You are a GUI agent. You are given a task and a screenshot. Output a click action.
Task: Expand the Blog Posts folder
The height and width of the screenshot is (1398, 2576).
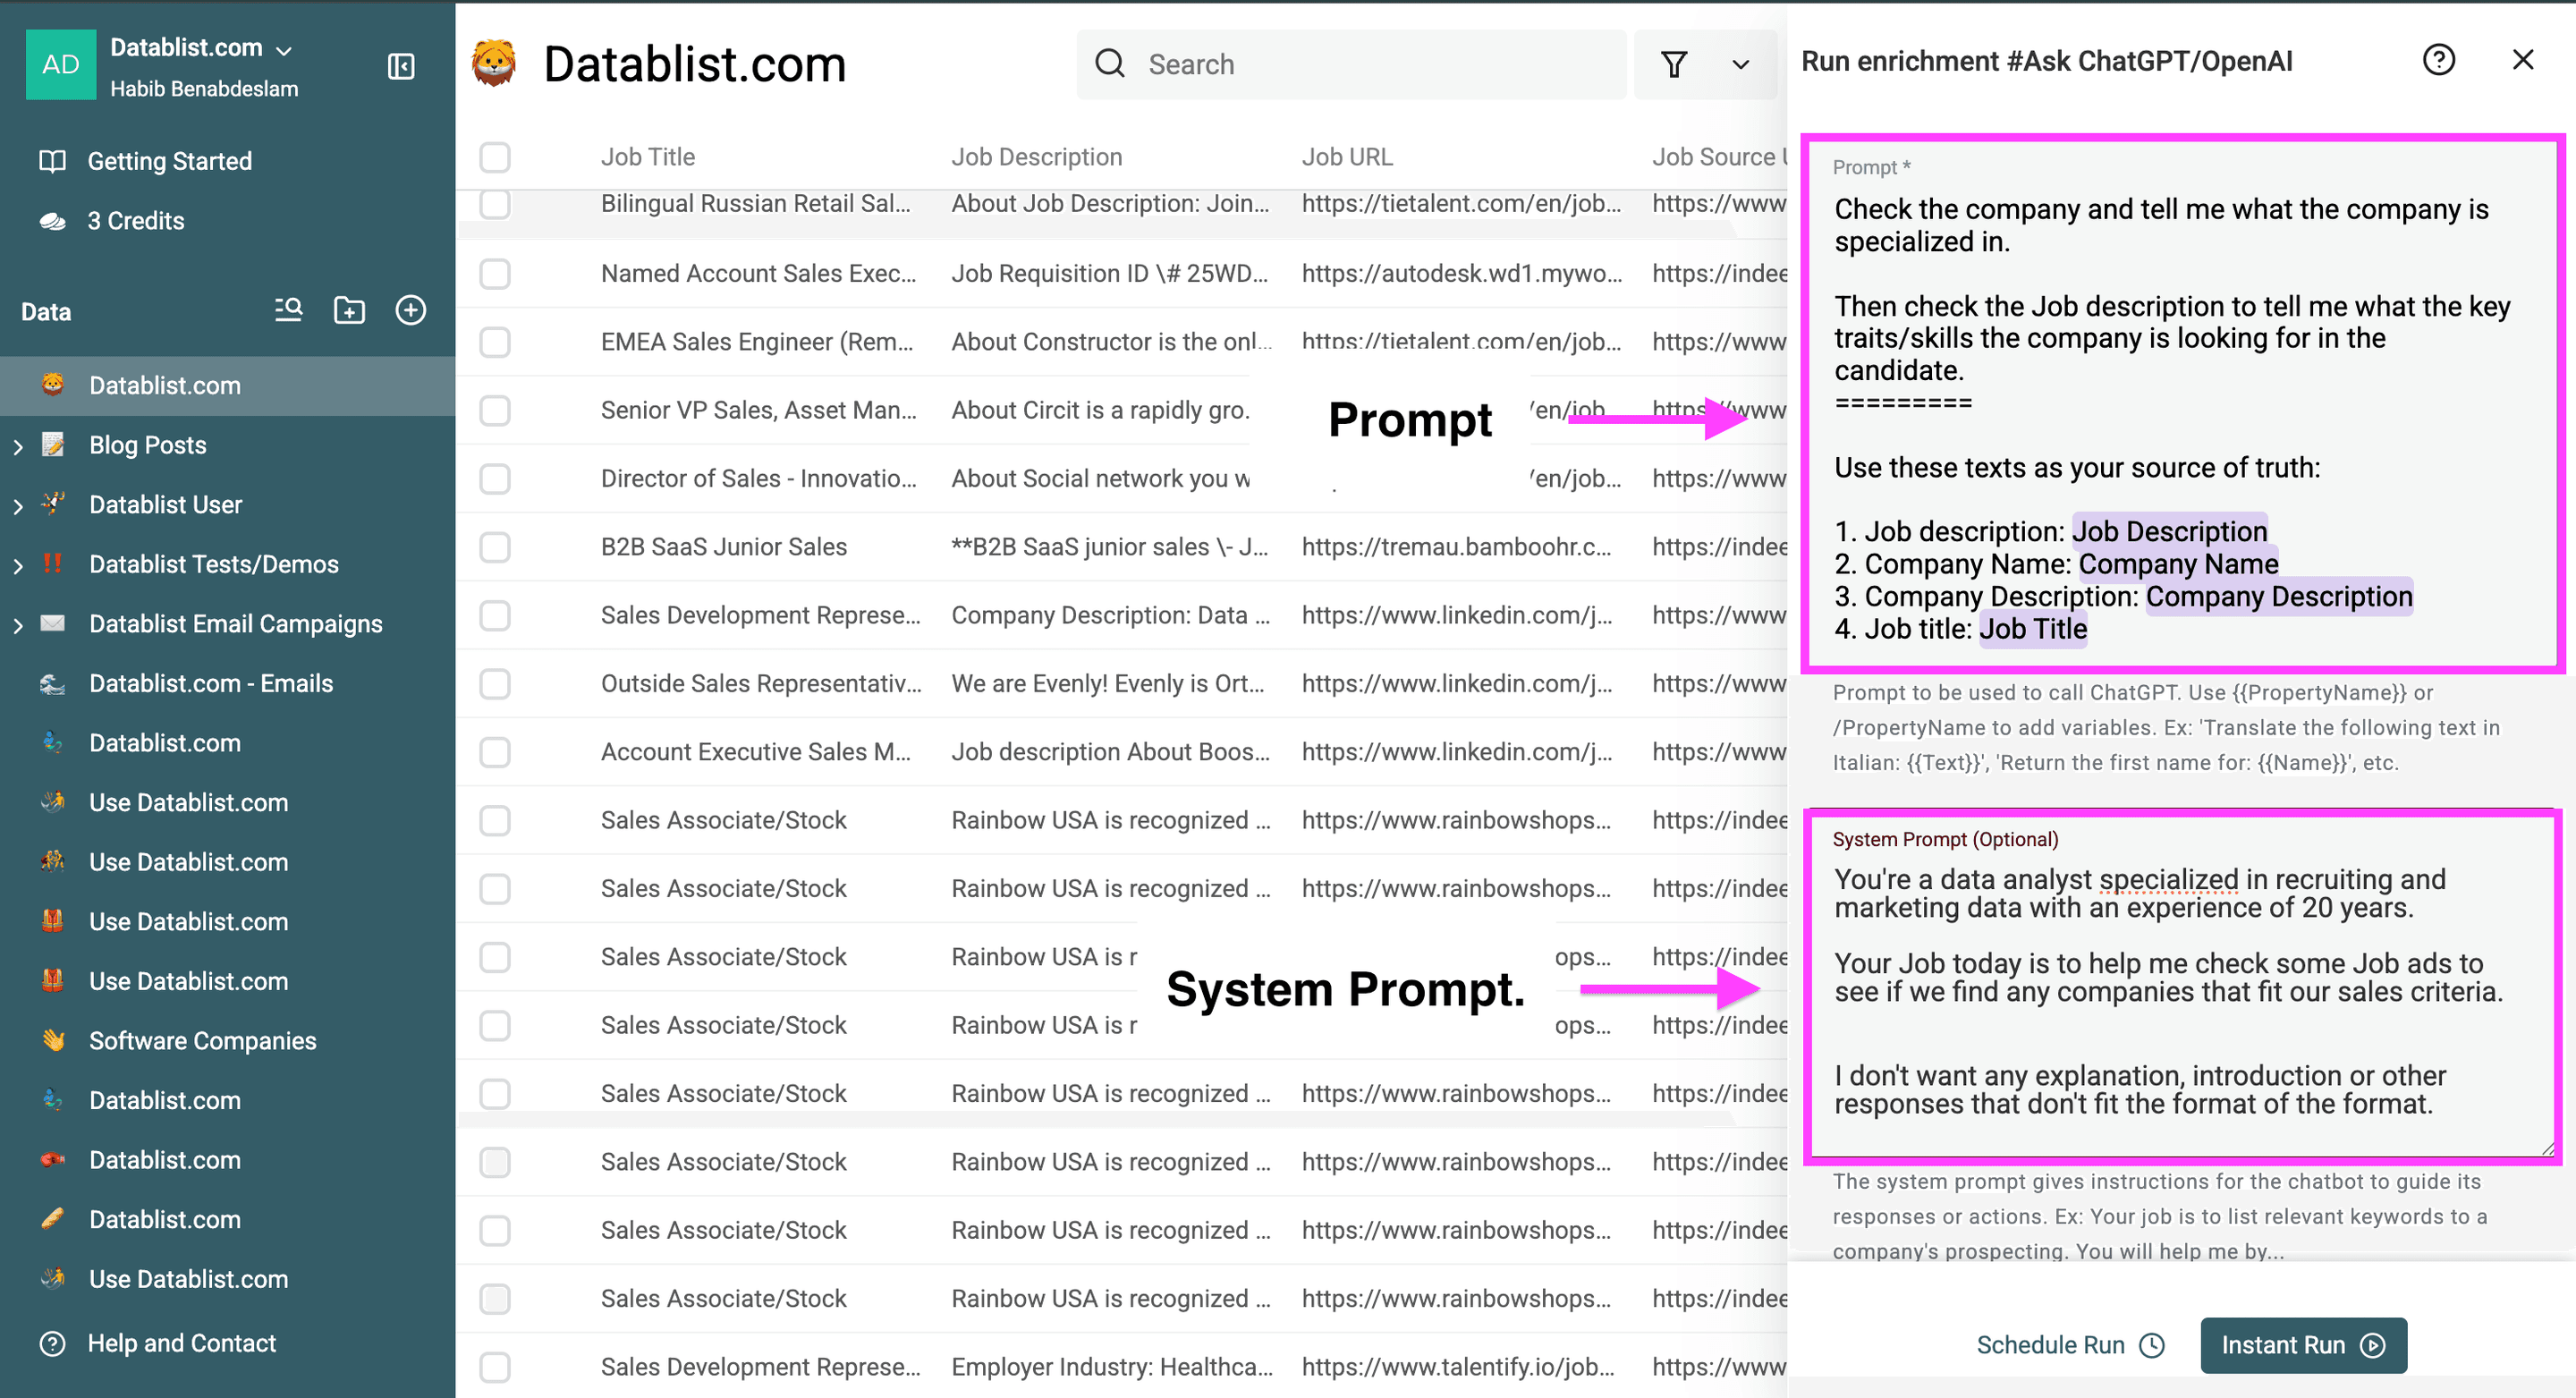pos(18,446)
